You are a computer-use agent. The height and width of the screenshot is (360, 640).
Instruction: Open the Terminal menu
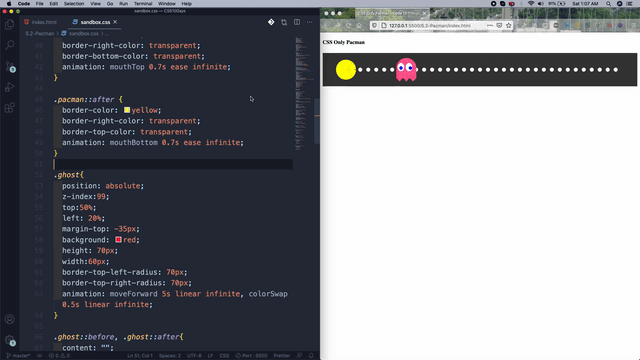tap(143, 4)
